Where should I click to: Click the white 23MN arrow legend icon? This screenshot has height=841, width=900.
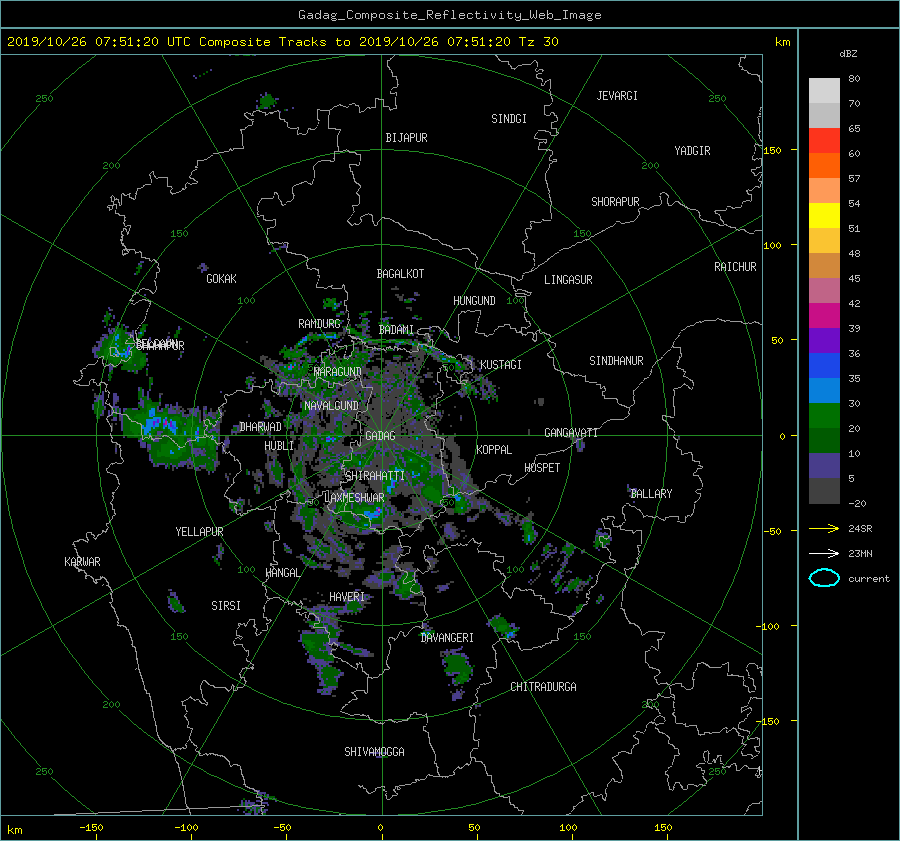point(824,553)
